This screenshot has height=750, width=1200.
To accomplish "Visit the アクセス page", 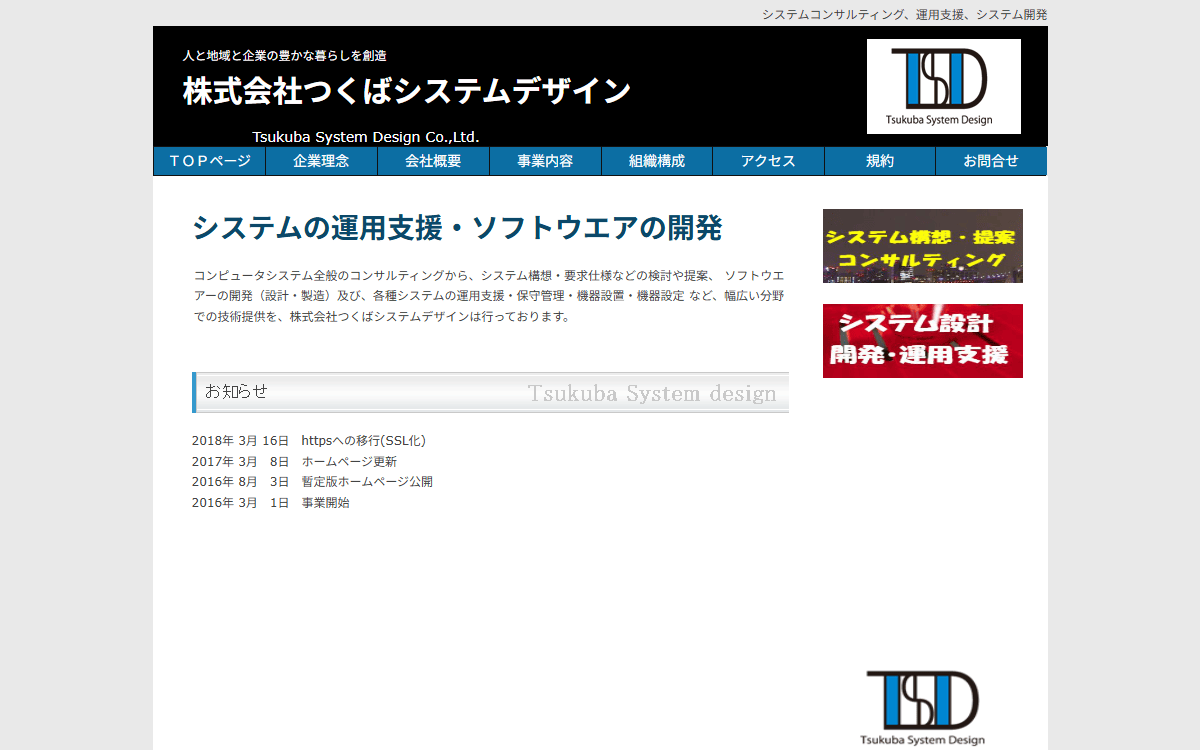I will (768, 161).
